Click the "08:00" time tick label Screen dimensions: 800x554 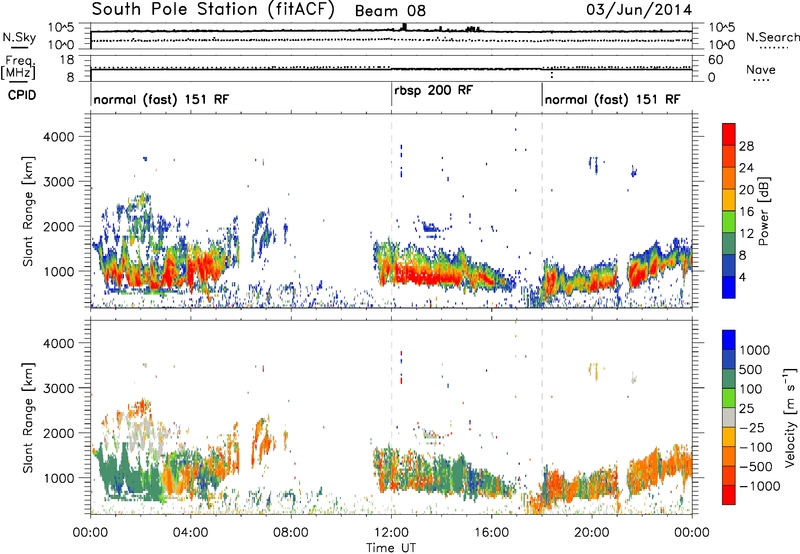pos(291,533)
